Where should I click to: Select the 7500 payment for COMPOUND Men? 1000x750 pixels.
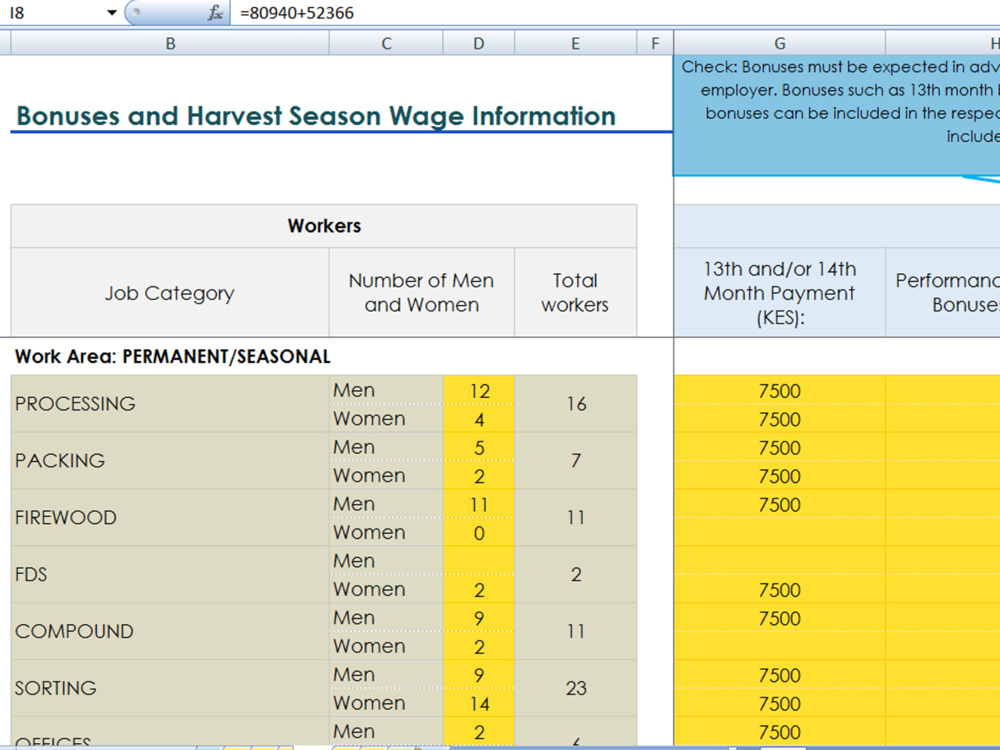[x=779, y=617]
